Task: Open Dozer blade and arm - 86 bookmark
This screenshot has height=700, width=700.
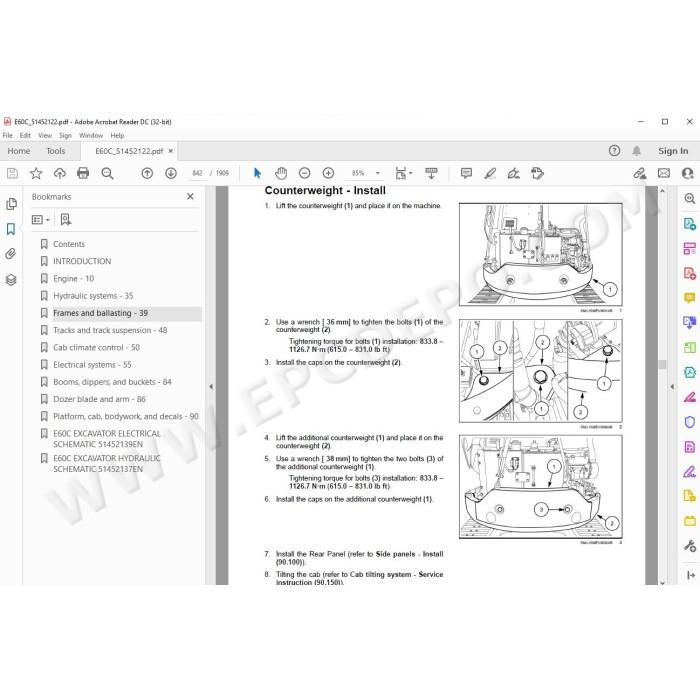Action: coord(99,399)
